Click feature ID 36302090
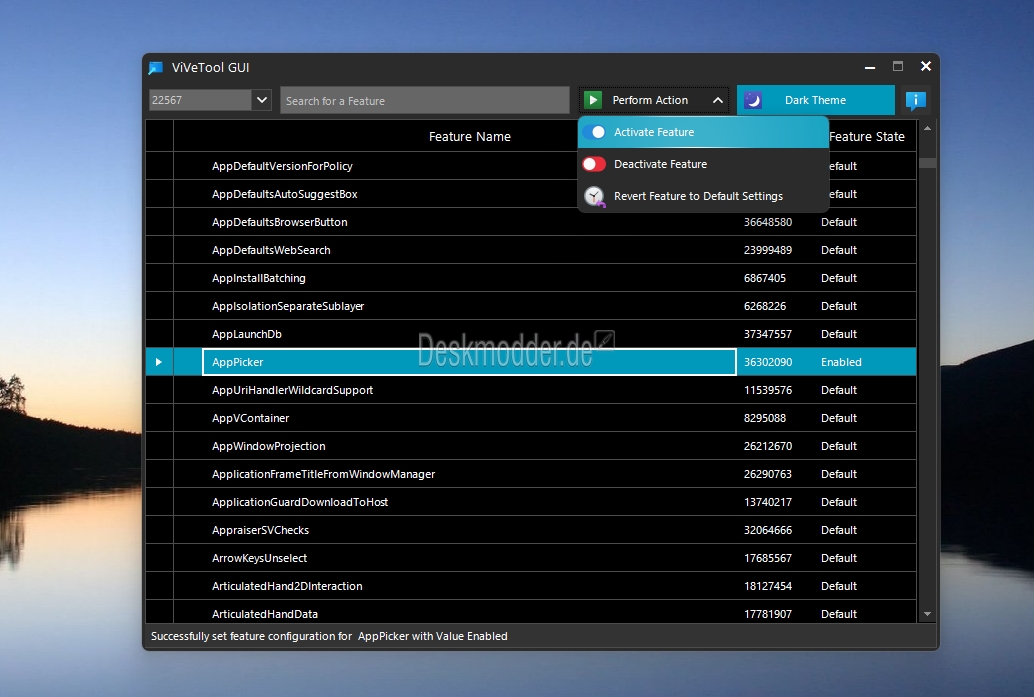1034x697 pixels. (768, 362)
